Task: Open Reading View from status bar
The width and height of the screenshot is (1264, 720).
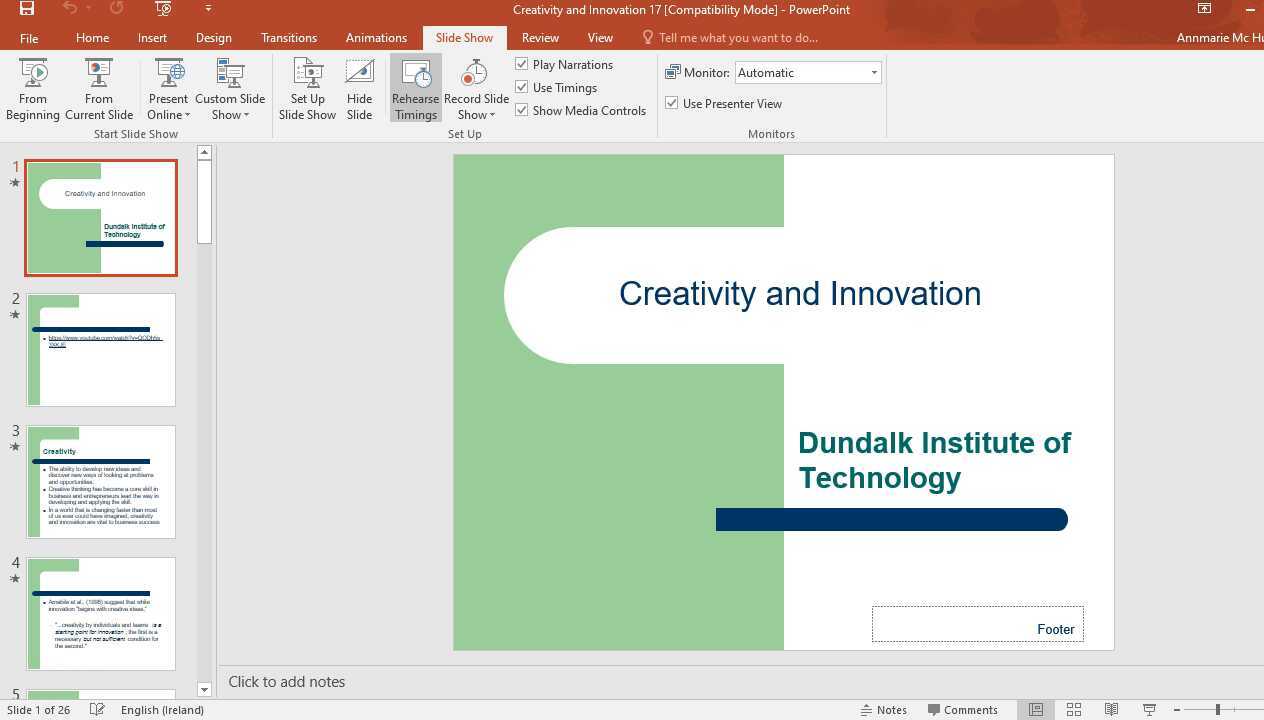Action: click(1111, 710)
